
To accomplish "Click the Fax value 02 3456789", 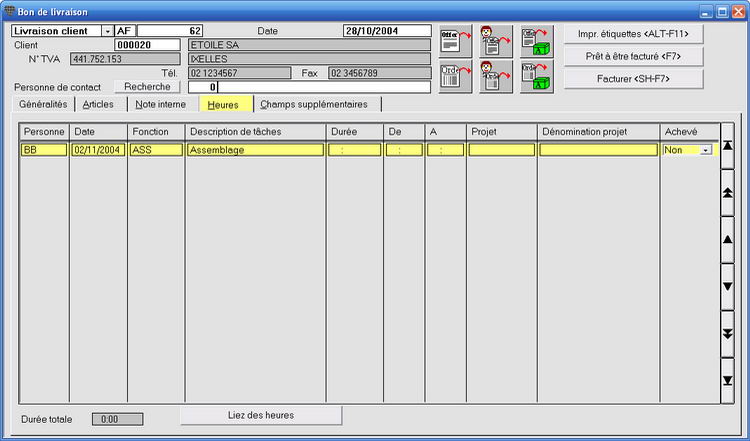I will [x=380, y=73].
